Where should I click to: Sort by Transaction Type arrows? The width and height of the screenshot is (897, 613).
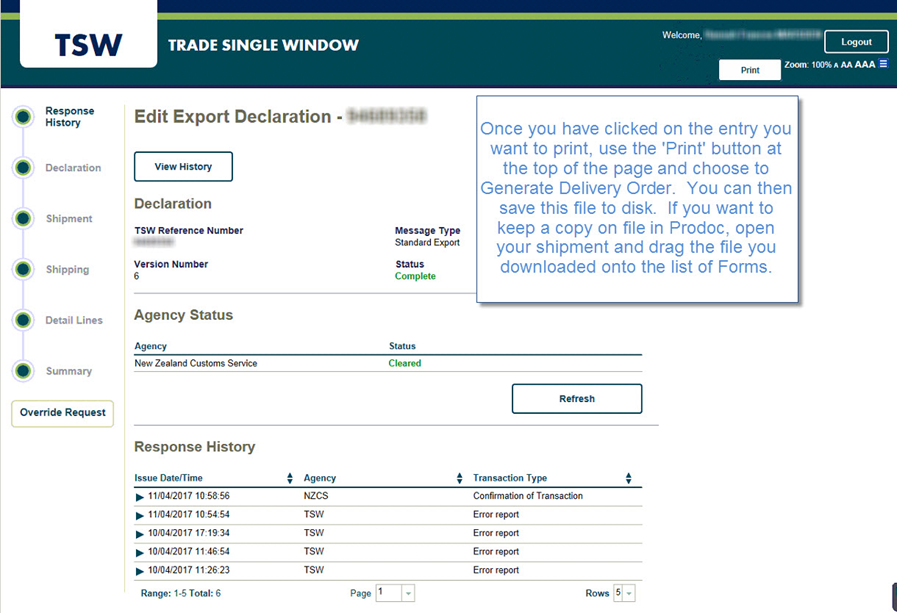[x=628, y=479]
